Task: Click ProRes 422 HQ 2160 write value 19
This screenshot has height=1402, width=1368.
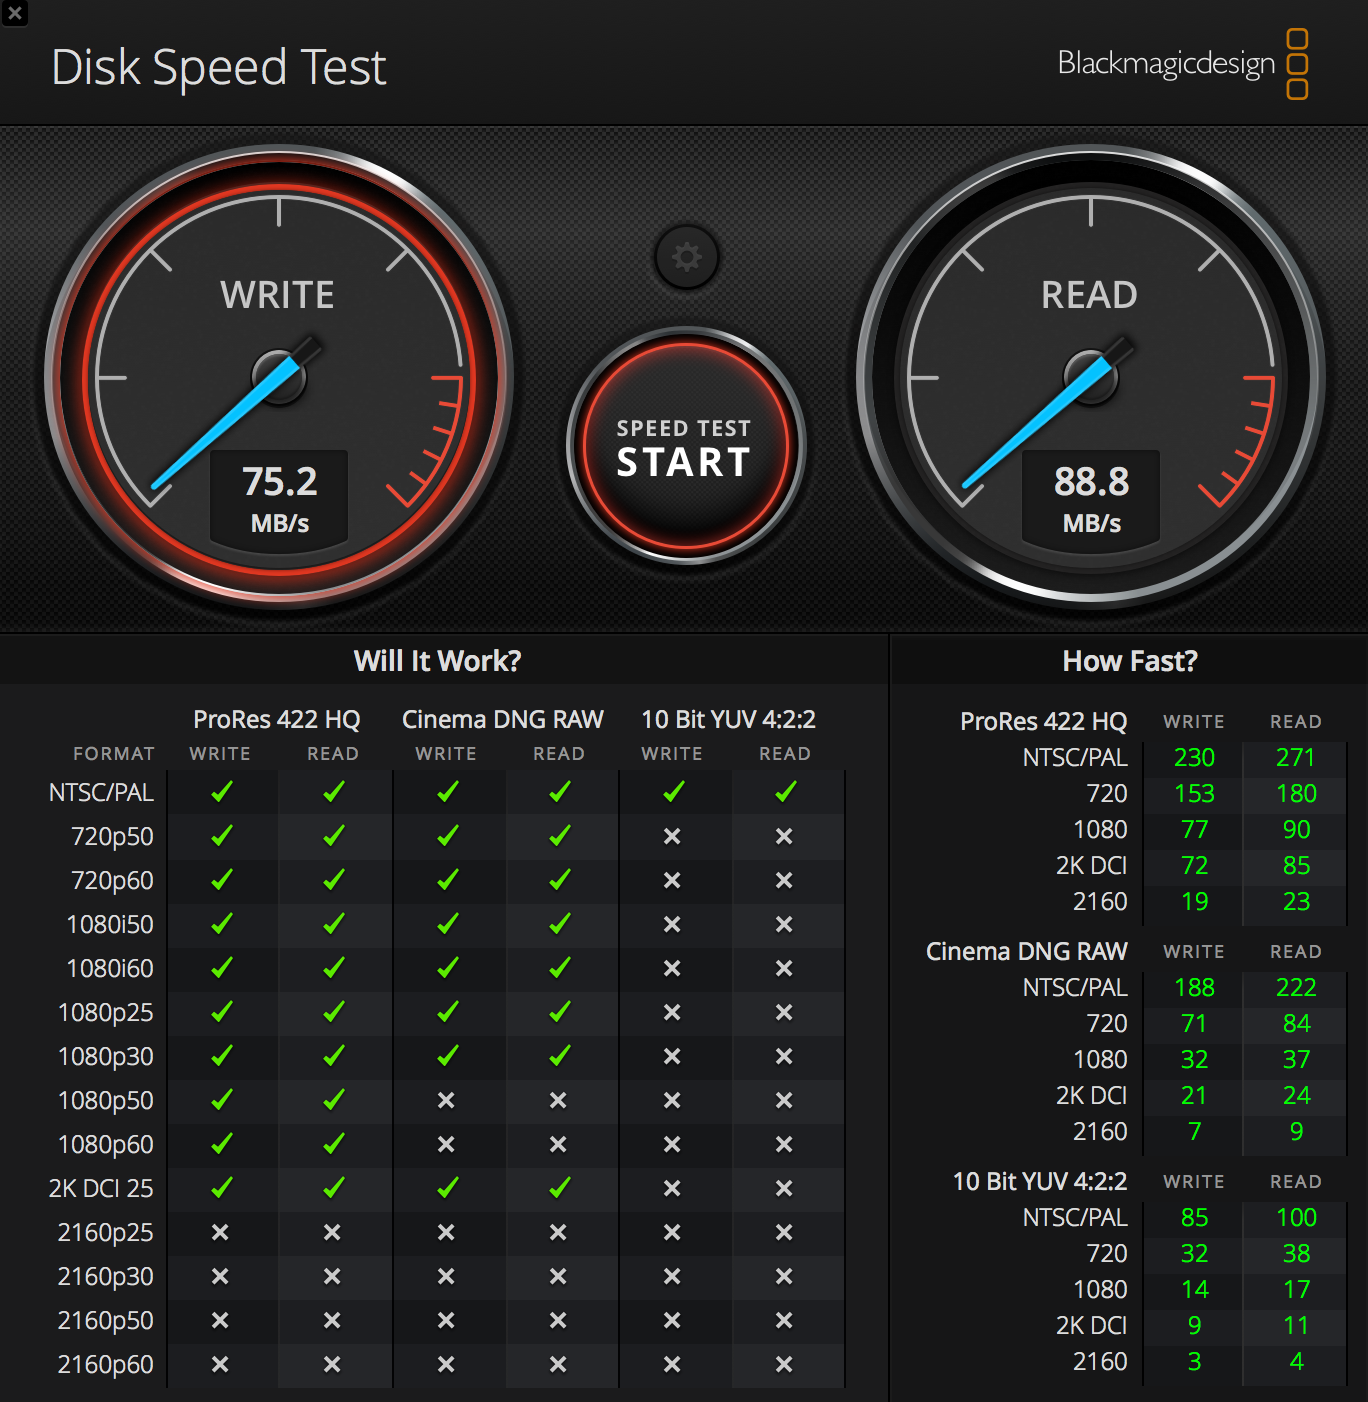Action: [1195, 902]
